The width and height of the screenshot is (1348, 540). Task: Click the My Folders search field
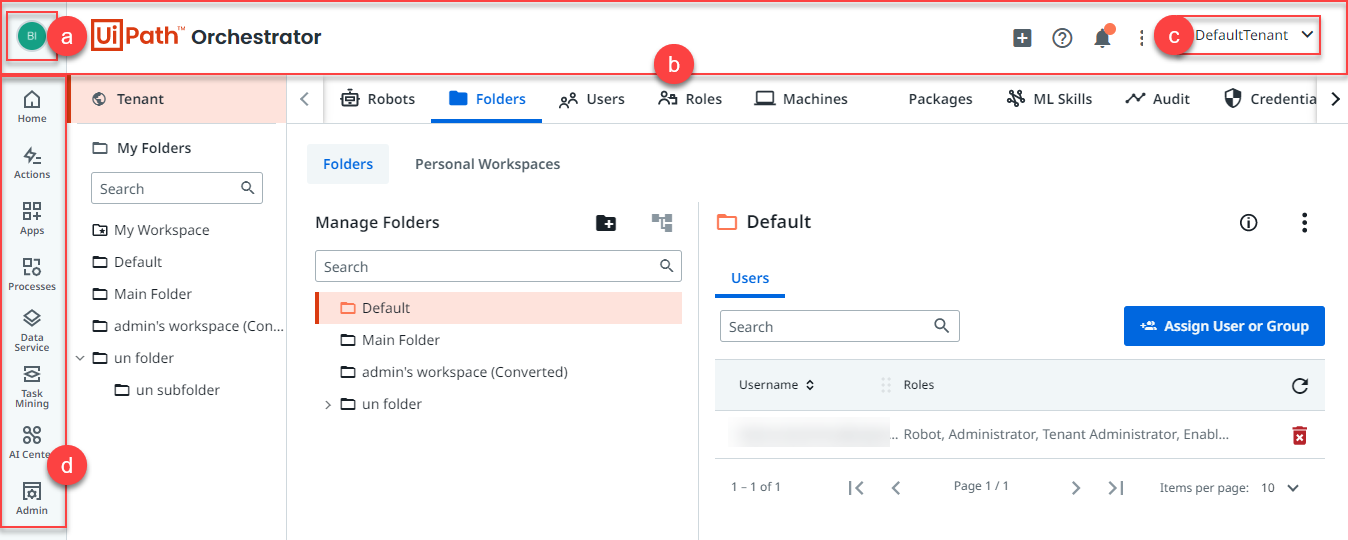(177, 188)
